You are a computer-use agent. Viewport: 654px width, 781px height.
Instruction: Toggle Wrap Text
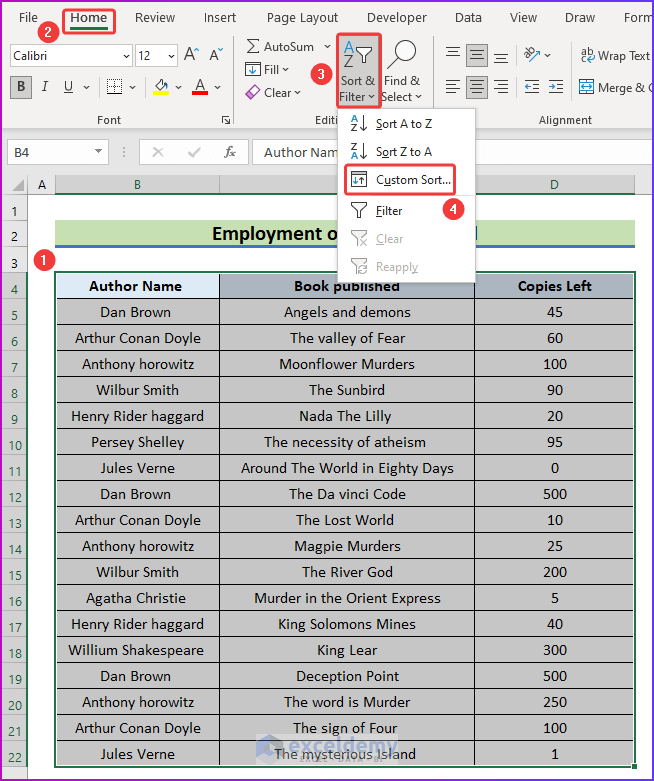(x=615, y=55)
